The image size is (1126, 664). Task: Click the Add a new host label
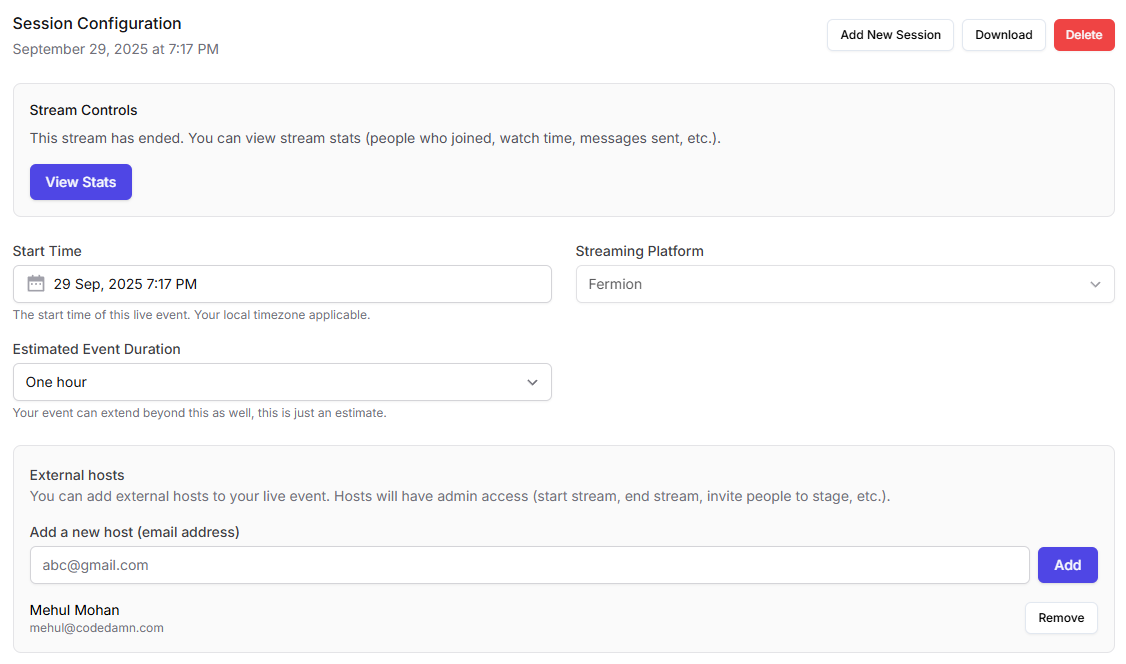pyautogui.click(x=134, y=532)
